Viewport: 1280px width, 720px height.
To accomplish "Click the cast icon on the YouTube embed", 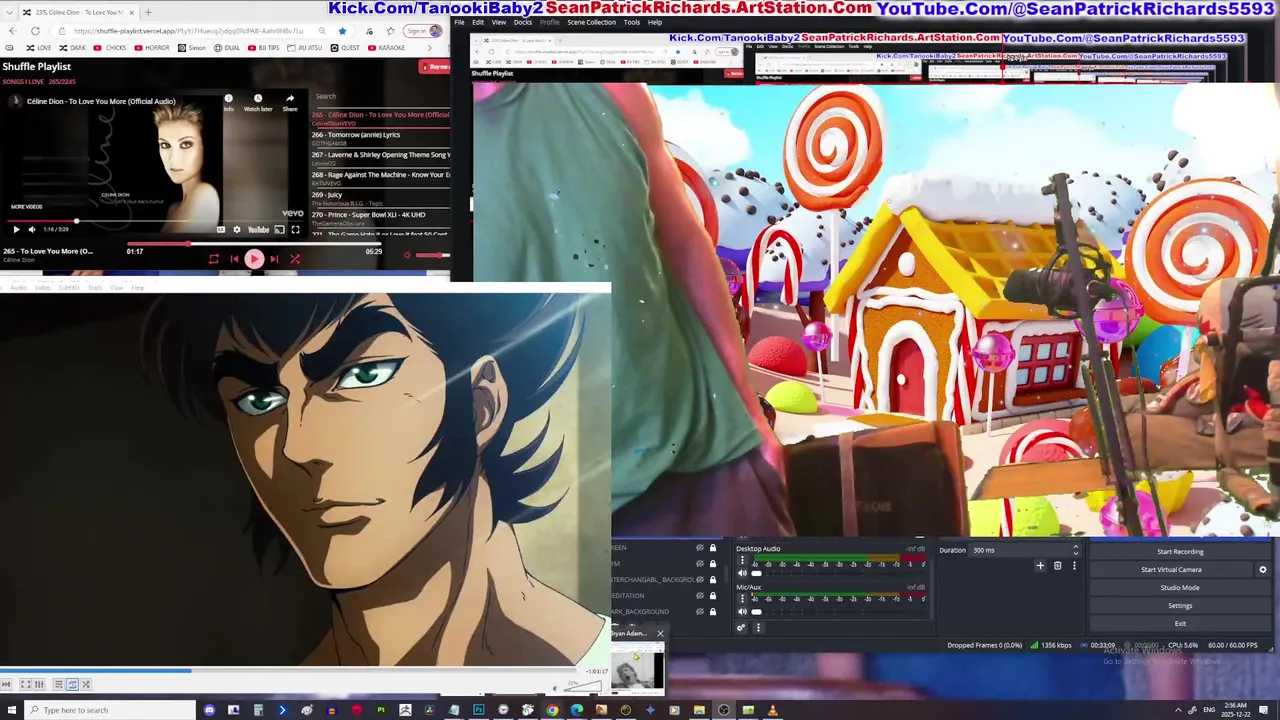I will coord(279,230).
